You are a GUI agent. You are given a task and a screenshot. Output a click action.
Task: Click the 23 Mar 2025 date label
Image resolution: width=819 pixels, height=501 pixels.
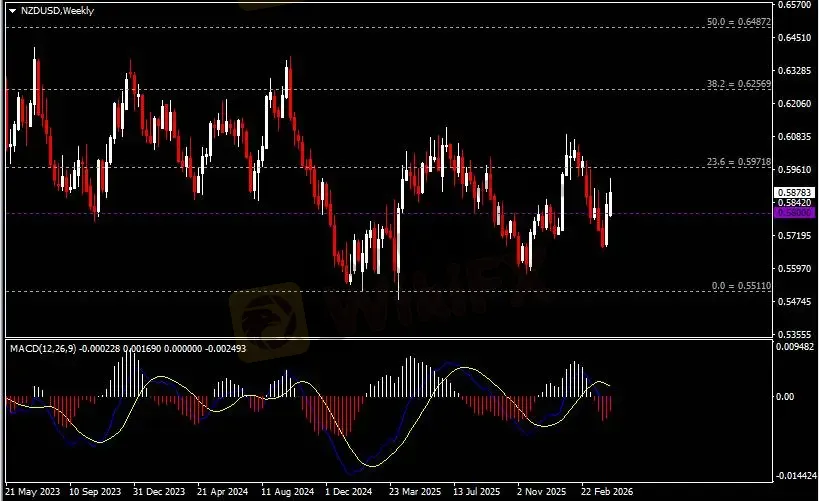pyautogui.click(x=415, y=492)
